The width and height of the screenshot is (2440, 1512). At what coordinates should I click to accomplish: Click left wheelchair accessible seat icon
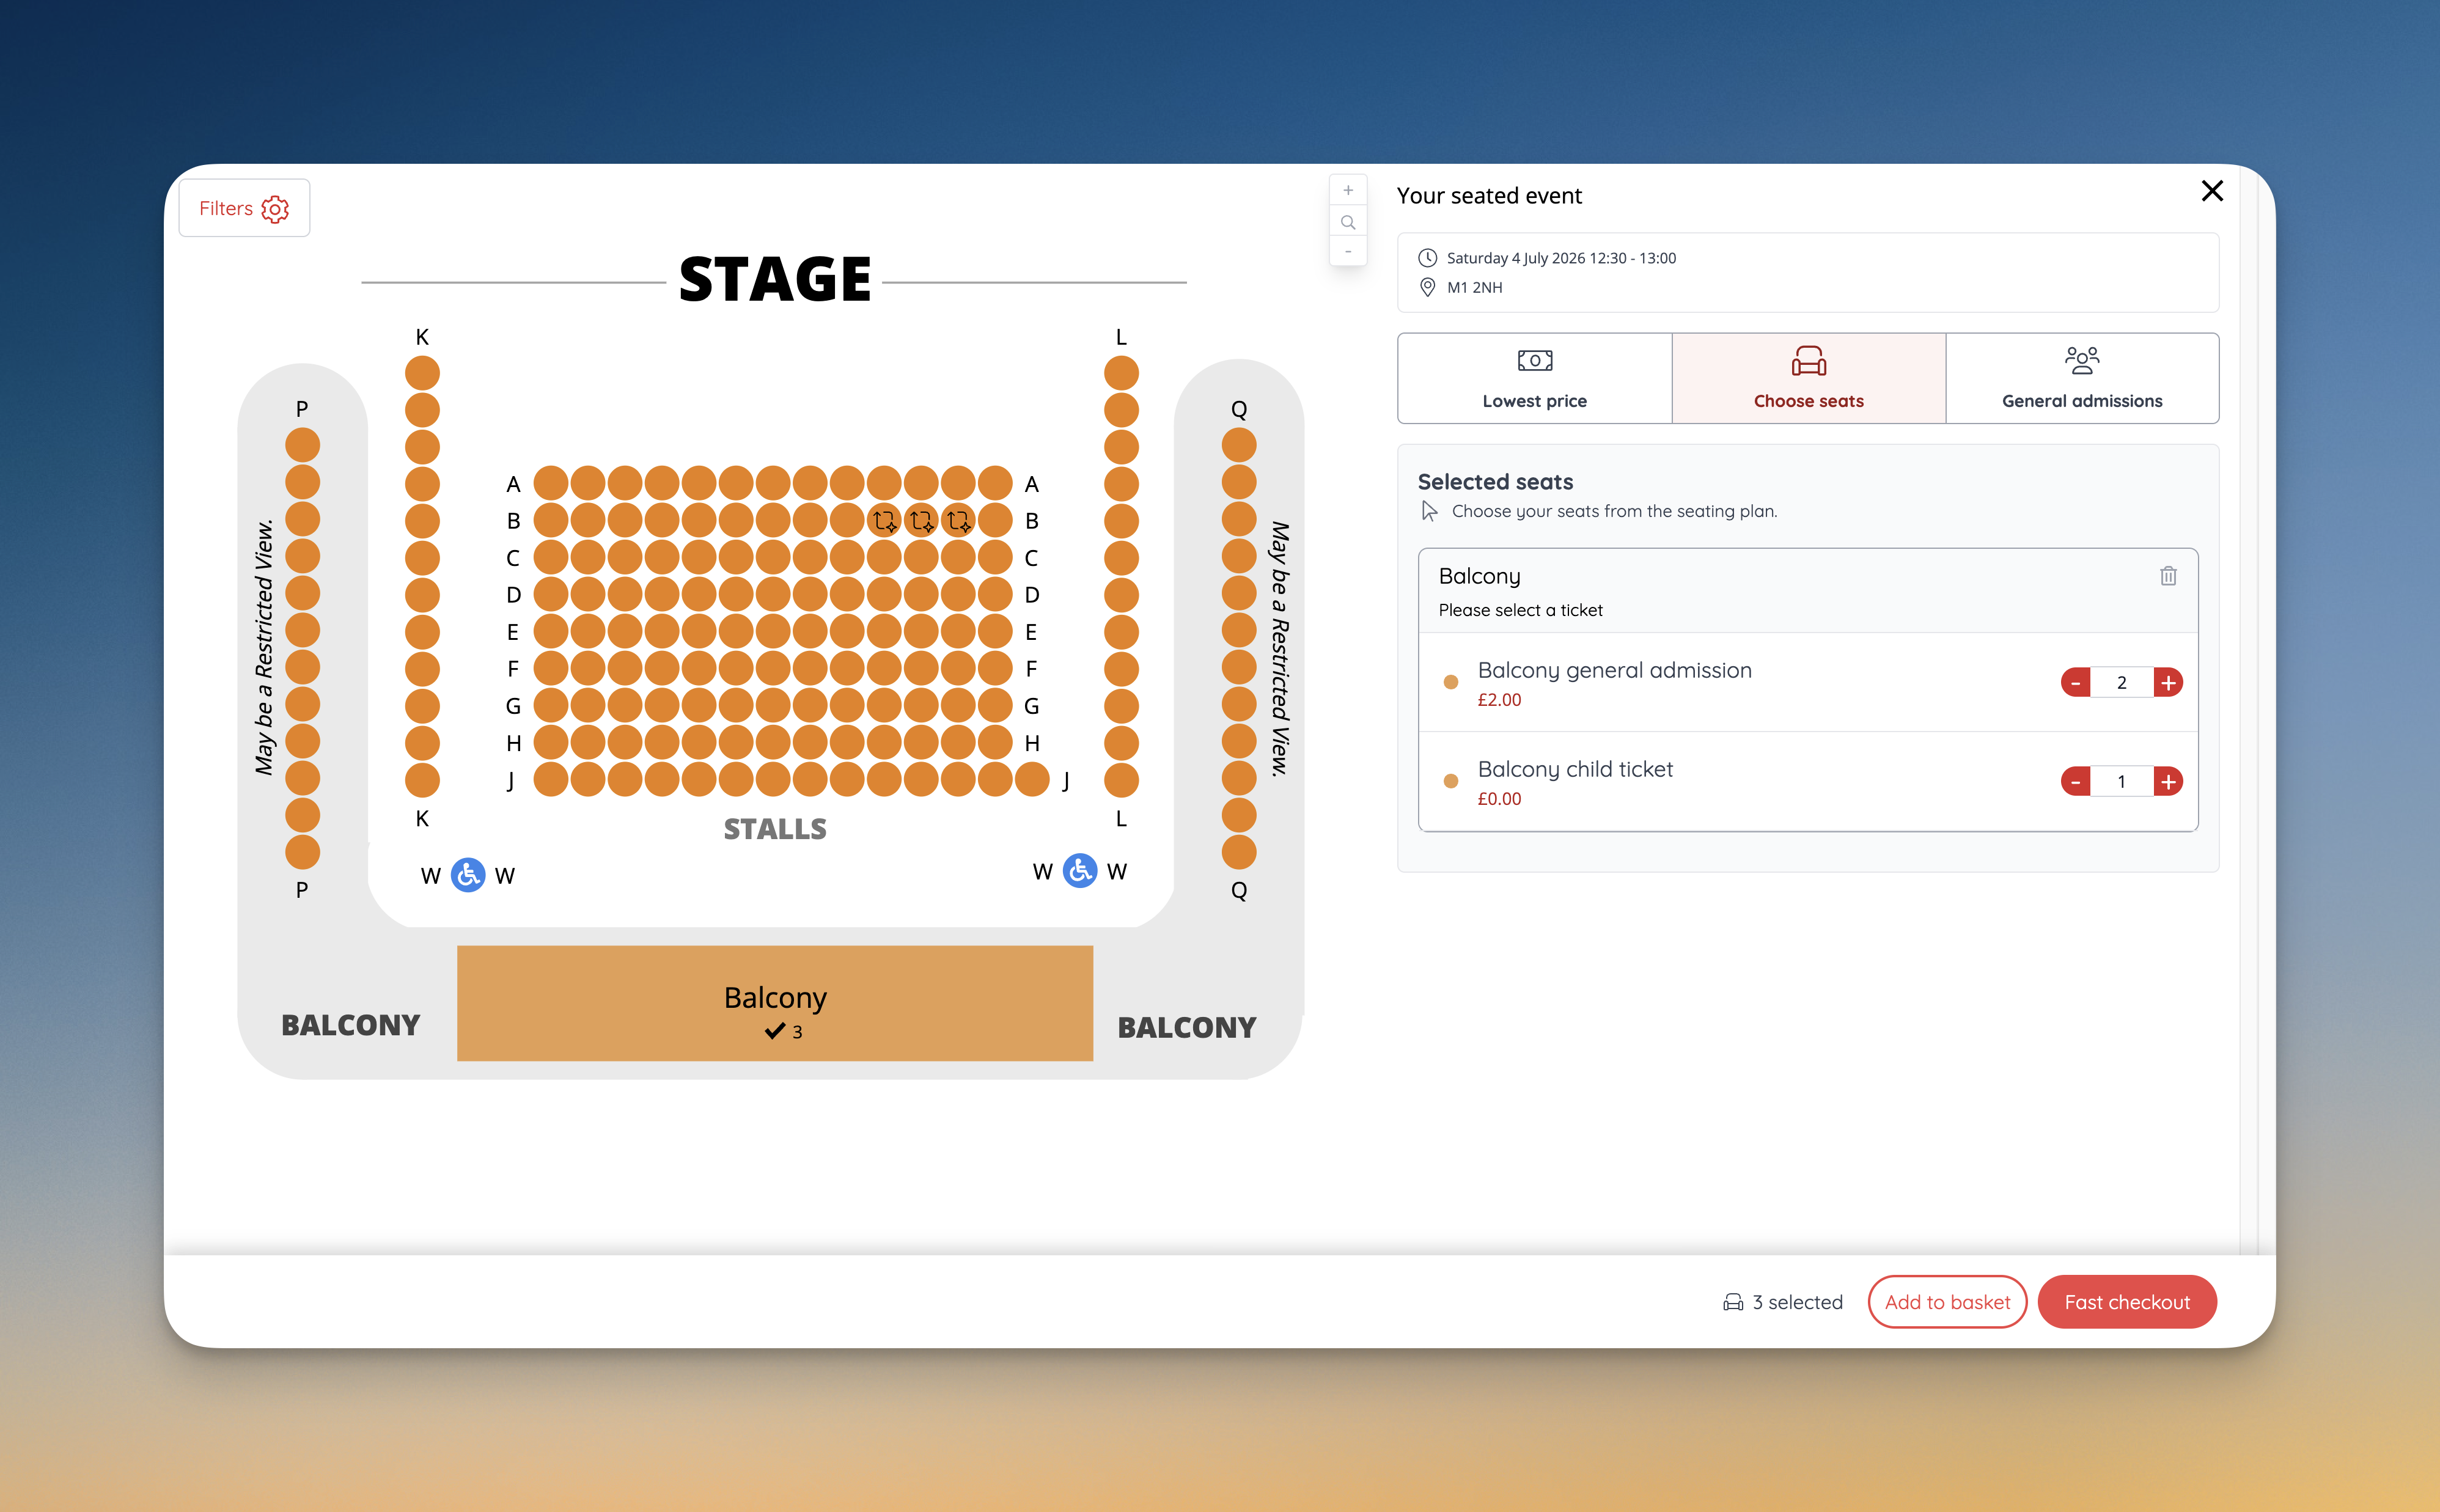point(468,875)
